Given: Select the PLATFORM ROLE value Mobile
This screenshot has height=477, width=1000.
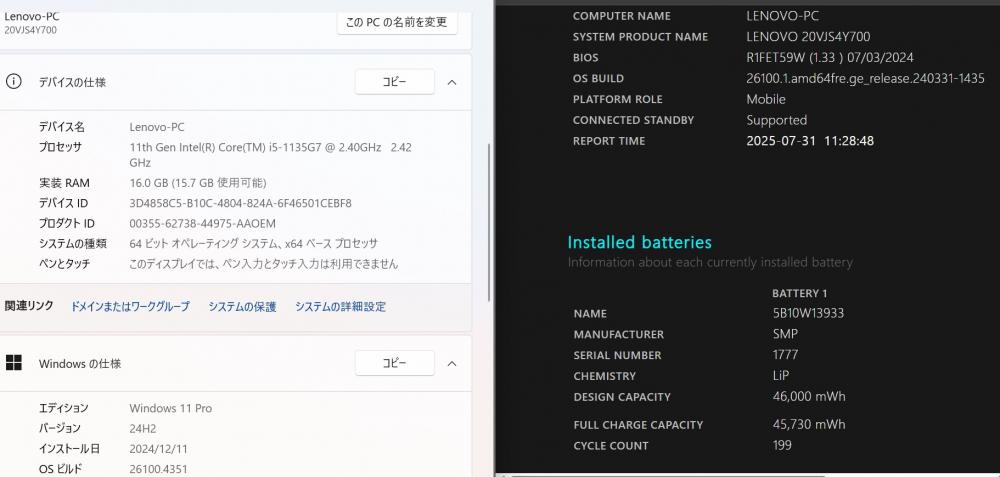Looking at the screenshot, I should click(766, 99).
